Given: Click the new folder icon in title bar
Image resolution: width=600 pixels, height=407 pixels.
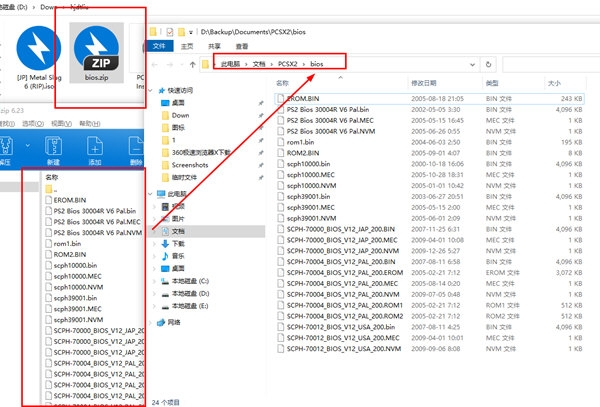Looking at the screenshot, I should click(x=181, y=32).
